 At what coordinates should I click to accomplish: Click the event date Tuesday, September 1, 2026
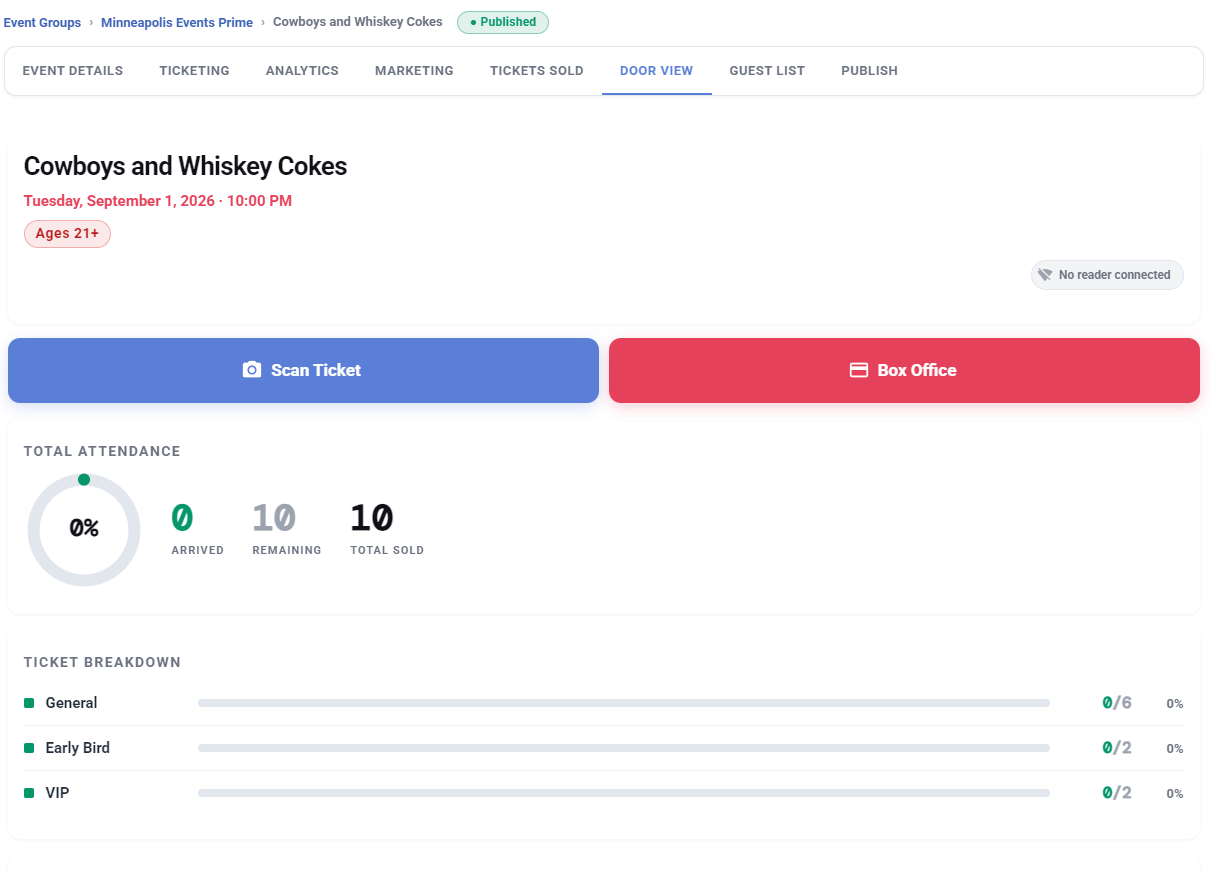[x=158, y=201]
